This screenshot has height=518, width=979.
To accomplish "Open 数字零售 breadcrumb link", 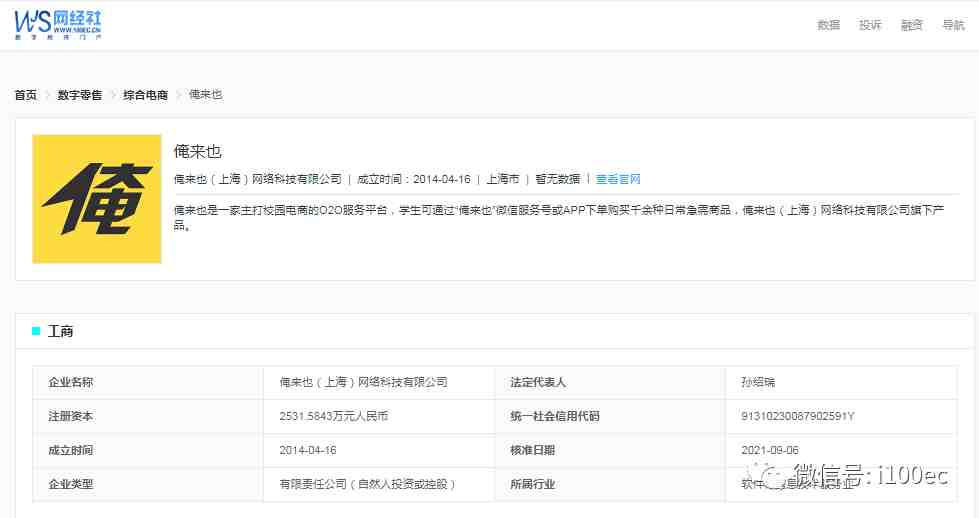I will tap(79, 95).
